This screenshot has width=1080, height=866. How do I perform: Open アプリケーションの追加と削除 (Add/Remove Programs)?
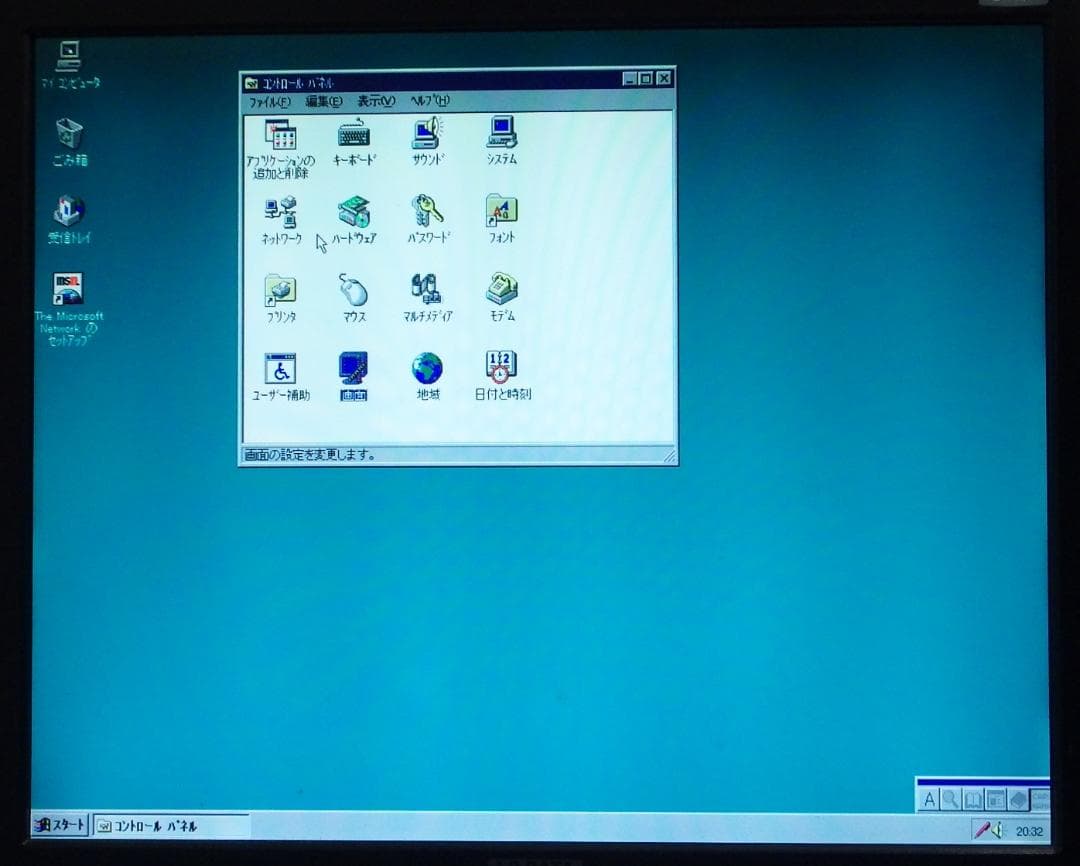[x=279, y=135]
